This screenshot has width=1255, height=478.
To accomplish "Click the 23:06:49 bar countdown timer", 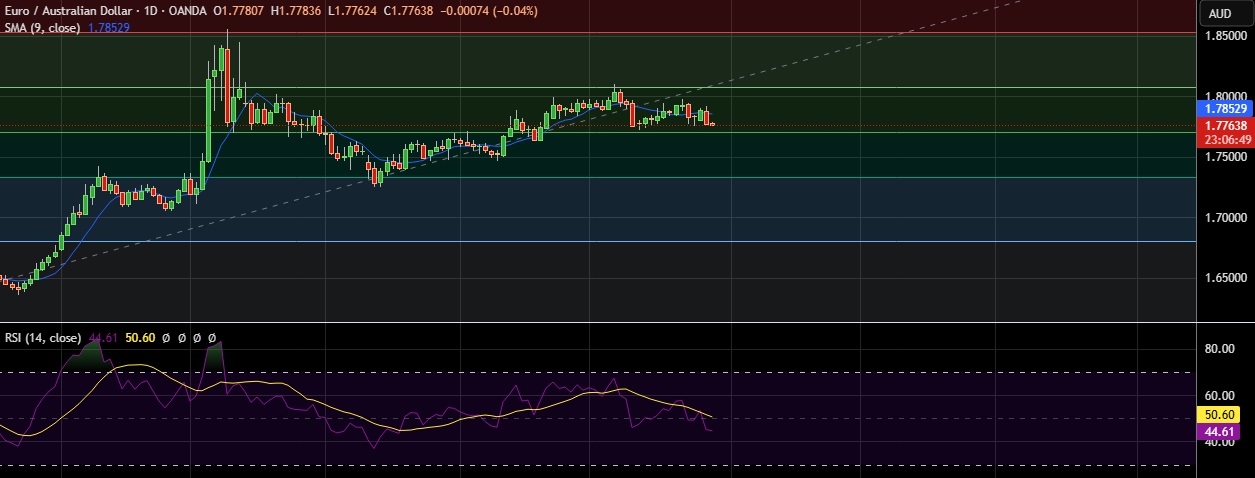I will pyautogui.click(x=1224, y=141).
